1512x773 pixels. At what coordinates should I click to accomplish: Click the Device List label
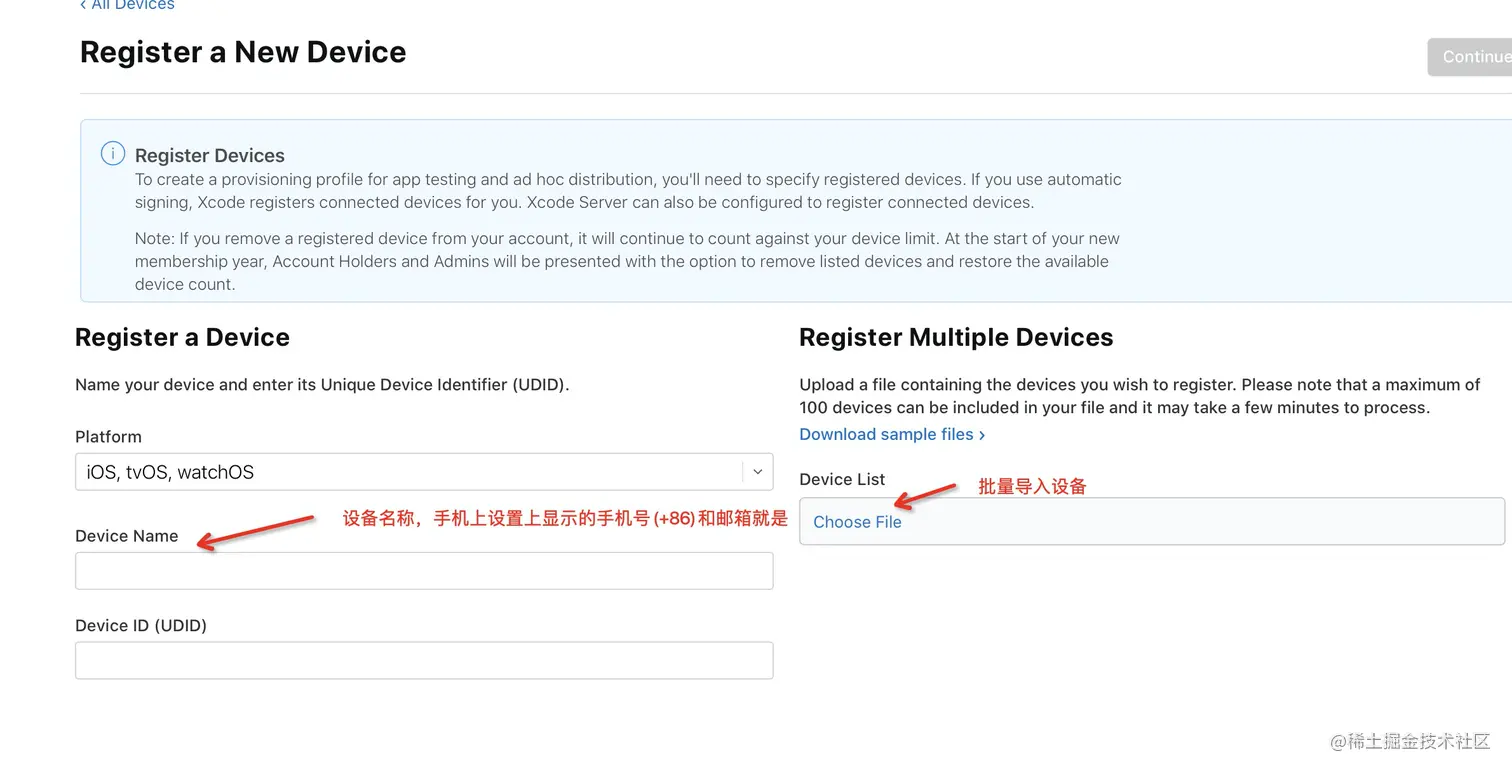coord(842,479)
